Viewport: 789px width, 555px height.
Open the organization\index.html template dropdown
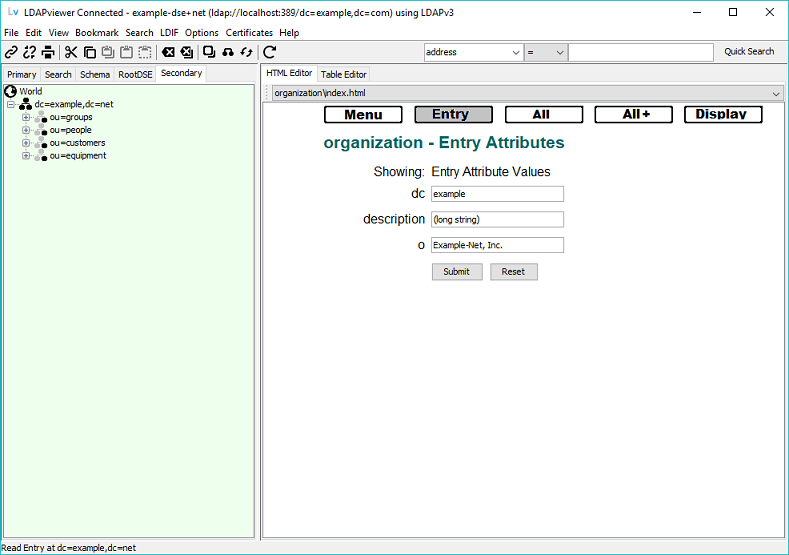(x=776, y=93)
